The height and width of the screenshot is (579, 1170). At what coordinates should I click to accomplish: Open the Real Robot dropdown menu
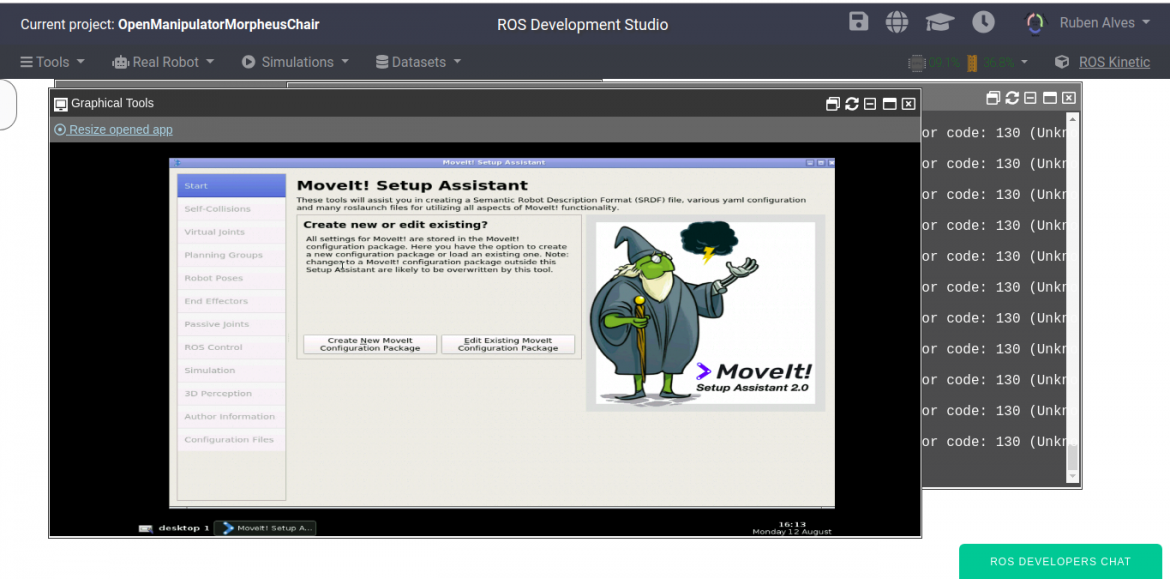163,62
